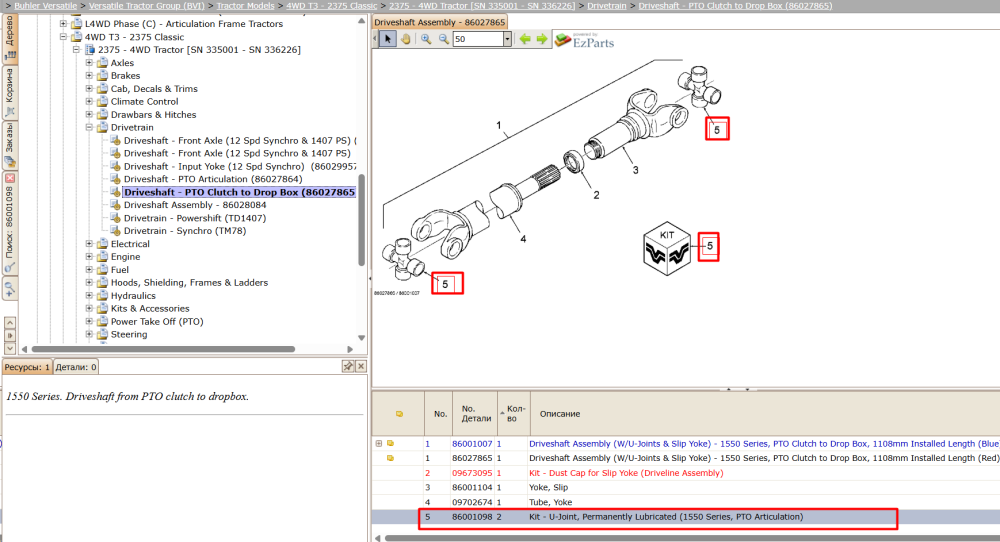The width and height of the screenshot is (1000, 542).
Task: Open the Заказы vertical side tab
Action: point(10,145)
